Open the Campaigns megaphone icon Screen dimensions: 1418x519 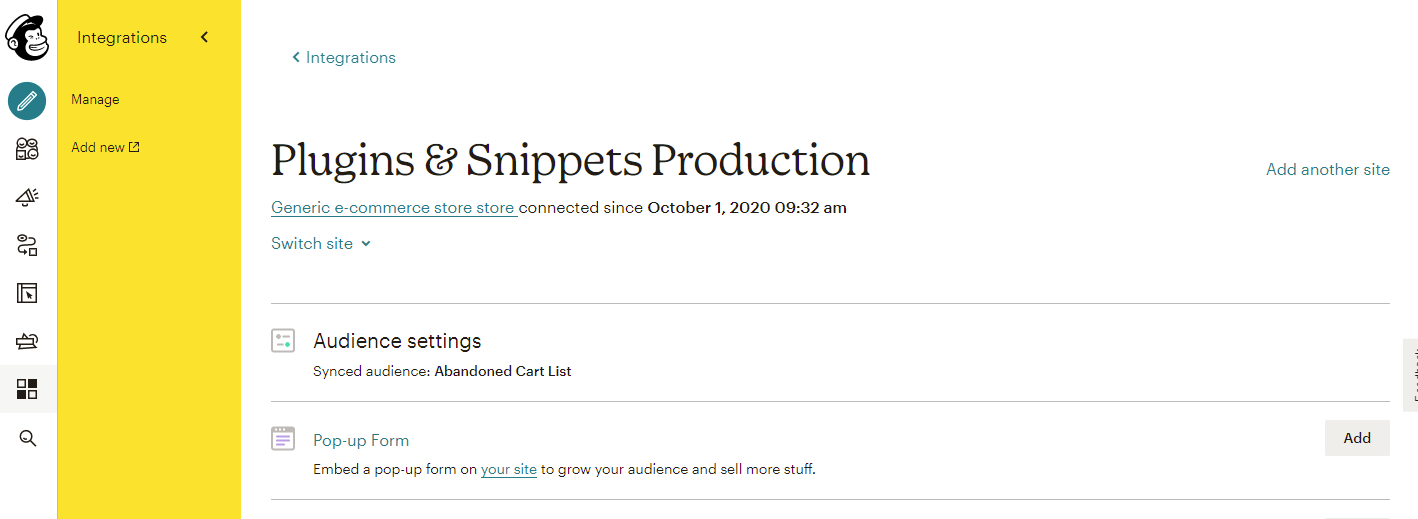[x=27, y=197]
